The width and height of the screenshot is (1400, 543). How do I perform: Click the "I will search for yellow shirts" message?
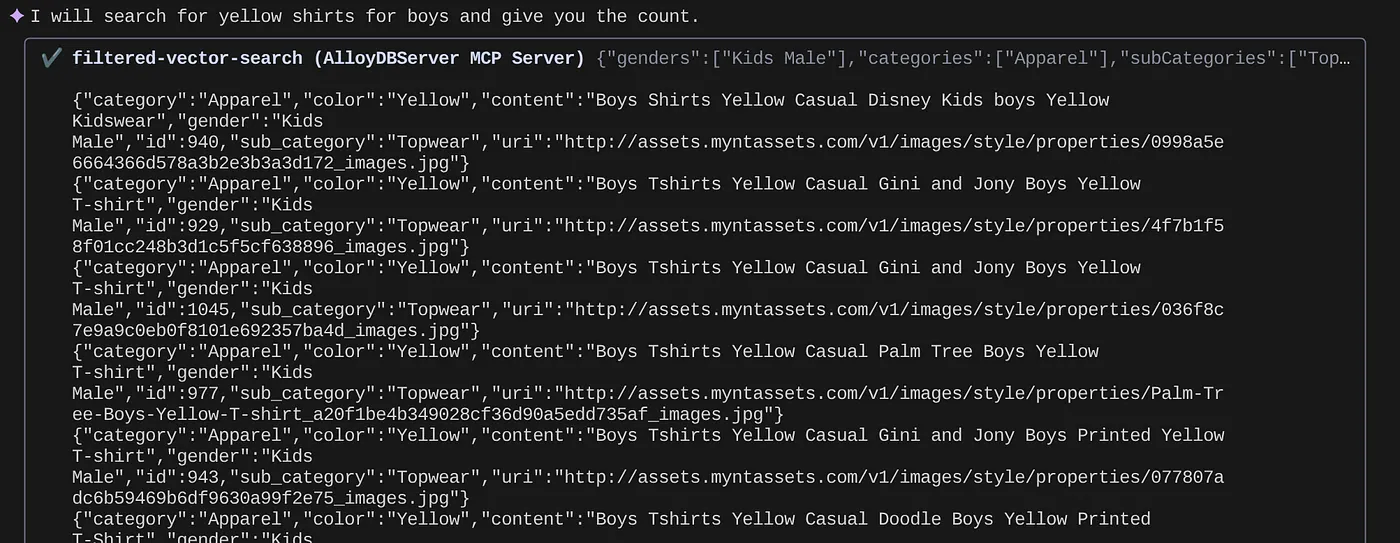point(365,16)
